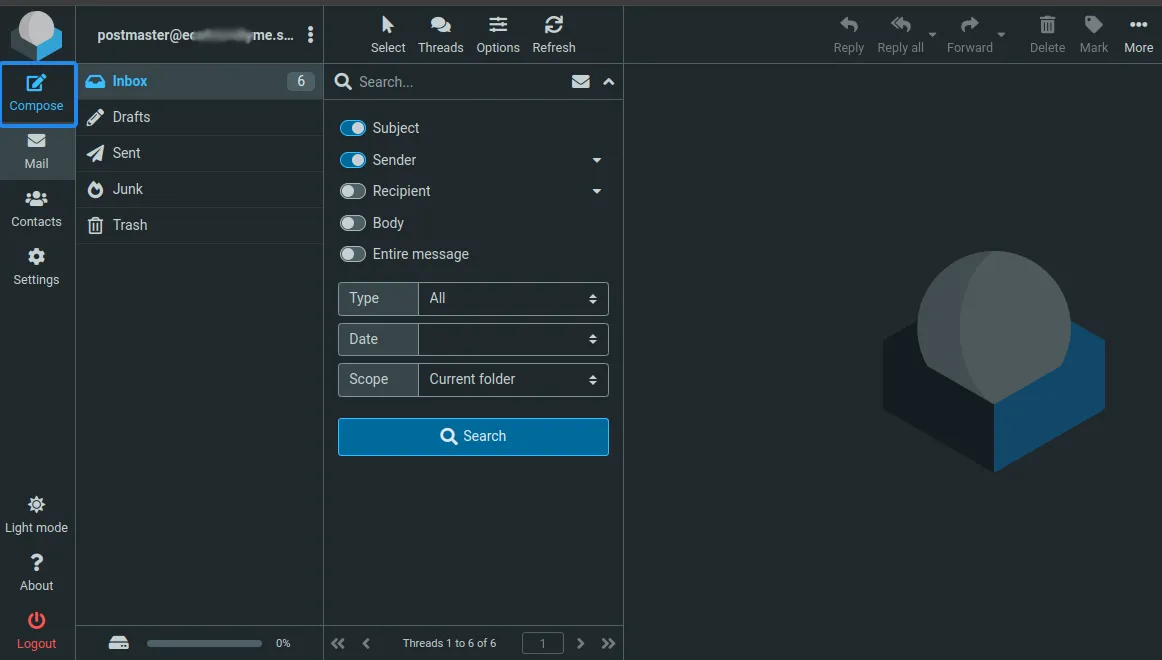
Task: Open the Junk folder
Action: tap(200, 189)
